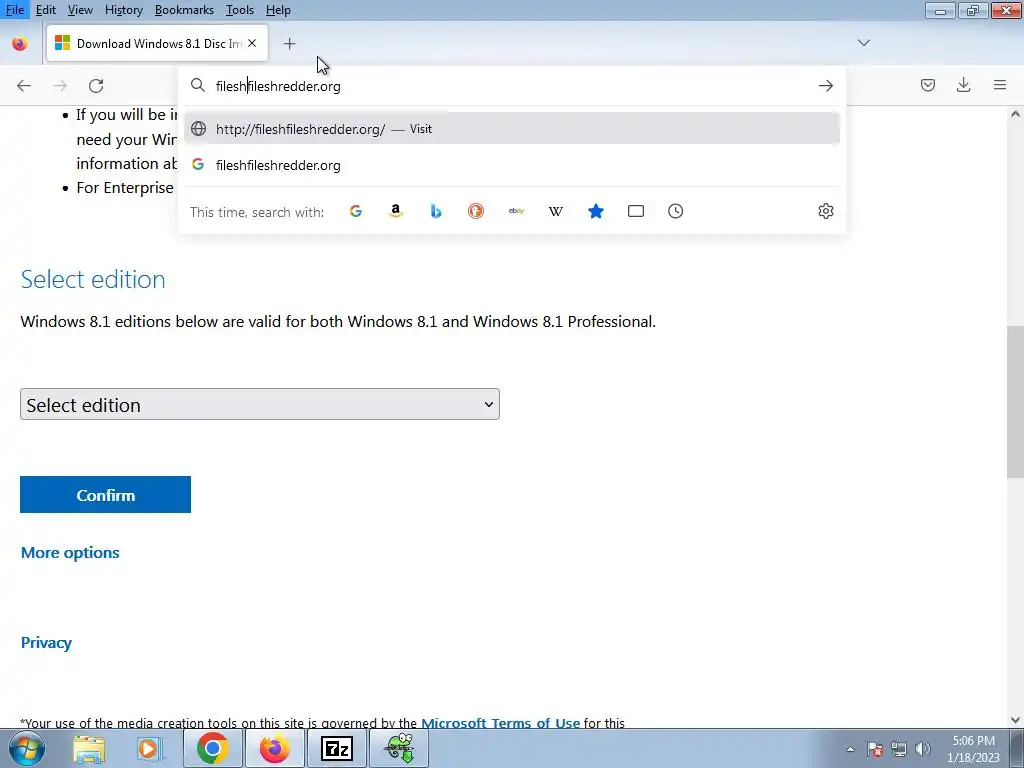This screenshot has width=1024, height=768.
Task: Click the Action Center flag icon
Action: [x=874, y=749]
